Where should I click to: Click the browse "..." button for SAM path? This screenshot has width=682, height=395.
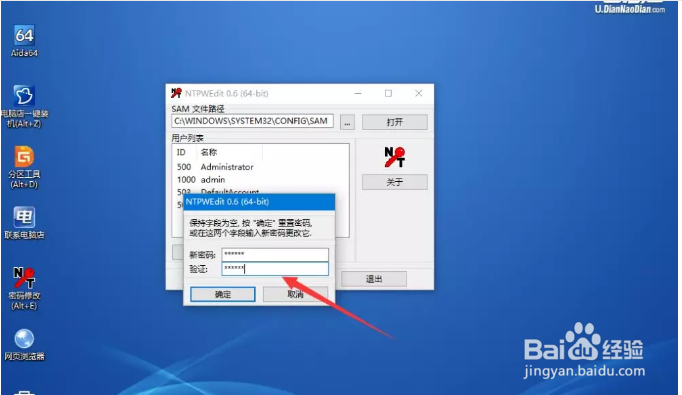tap(347, 122)
